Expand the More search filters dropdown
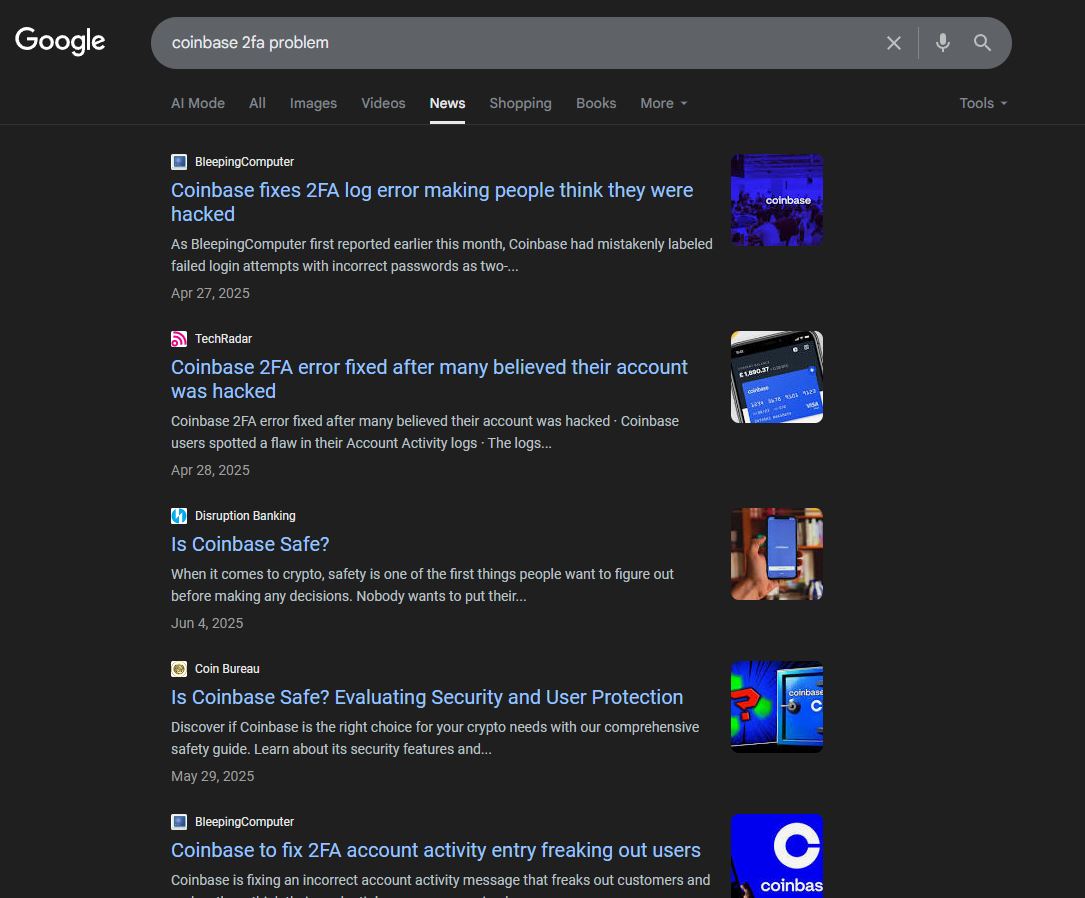Screen dimensions: 1085x898 663,103
